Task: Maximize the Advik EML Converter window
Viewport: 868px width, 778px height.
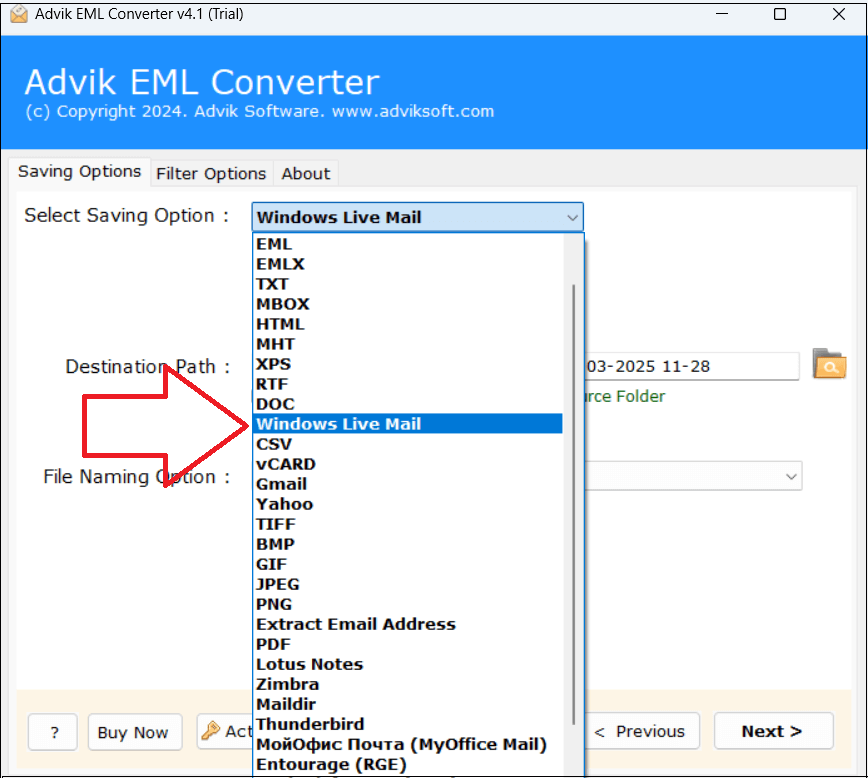Action: pos(779,14)
